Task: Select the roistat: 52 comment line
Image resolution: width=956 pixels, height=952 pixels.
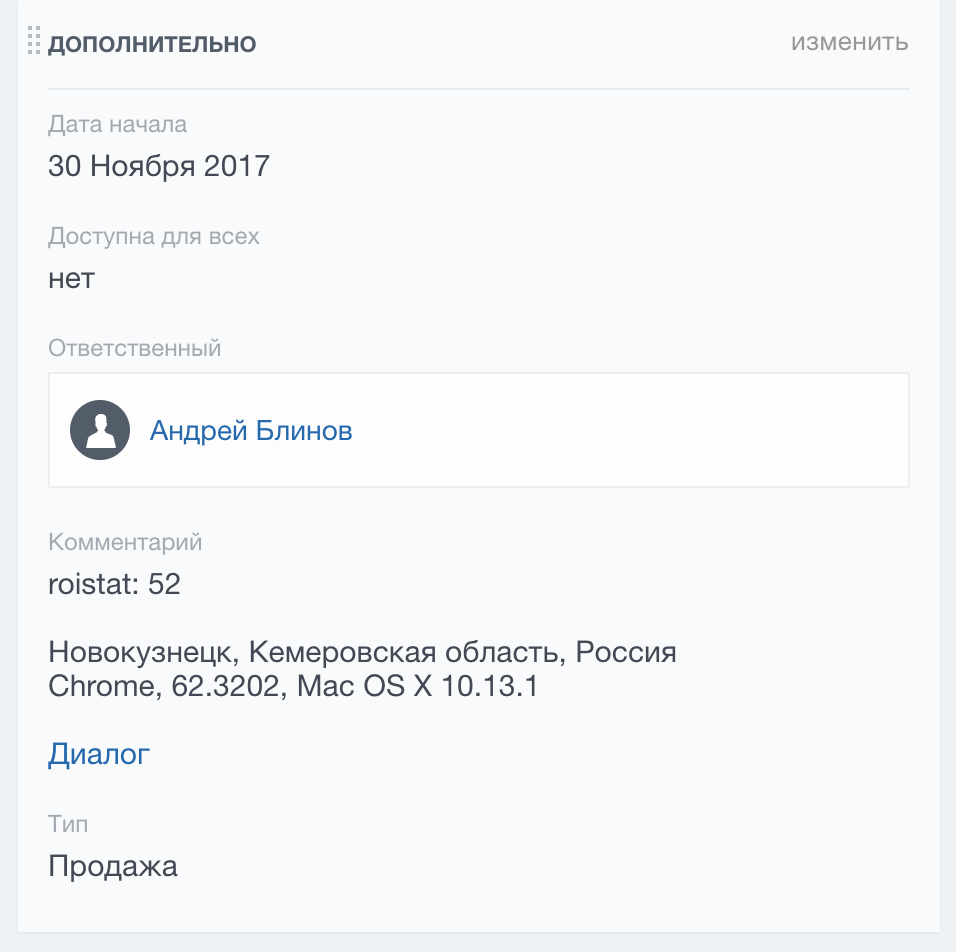Action: point(114,584)
